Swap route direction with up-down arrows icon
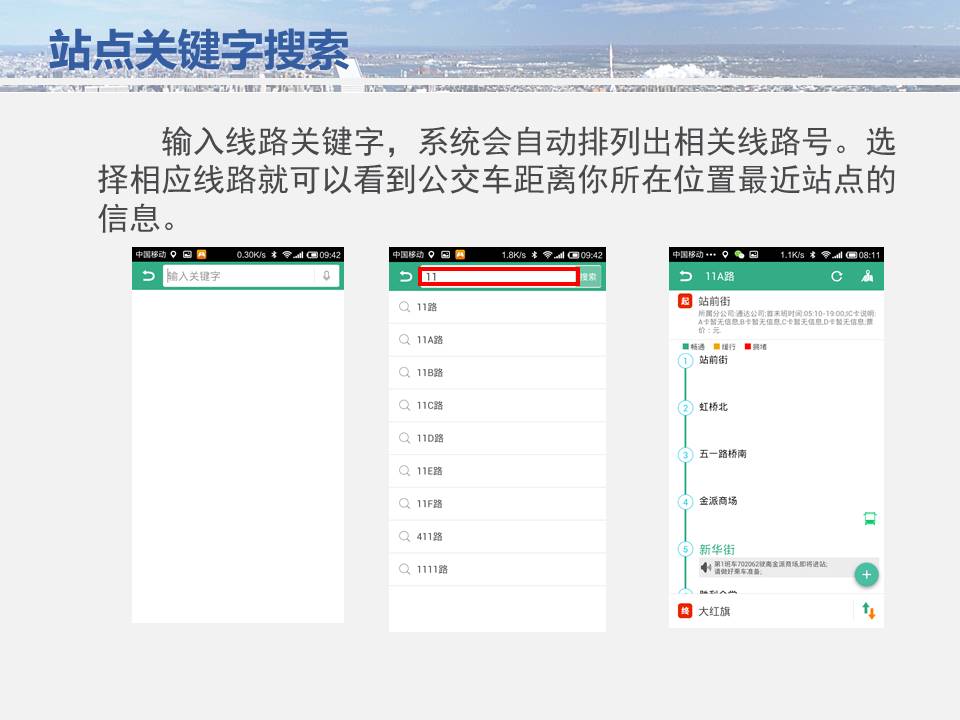 (868, 610)
